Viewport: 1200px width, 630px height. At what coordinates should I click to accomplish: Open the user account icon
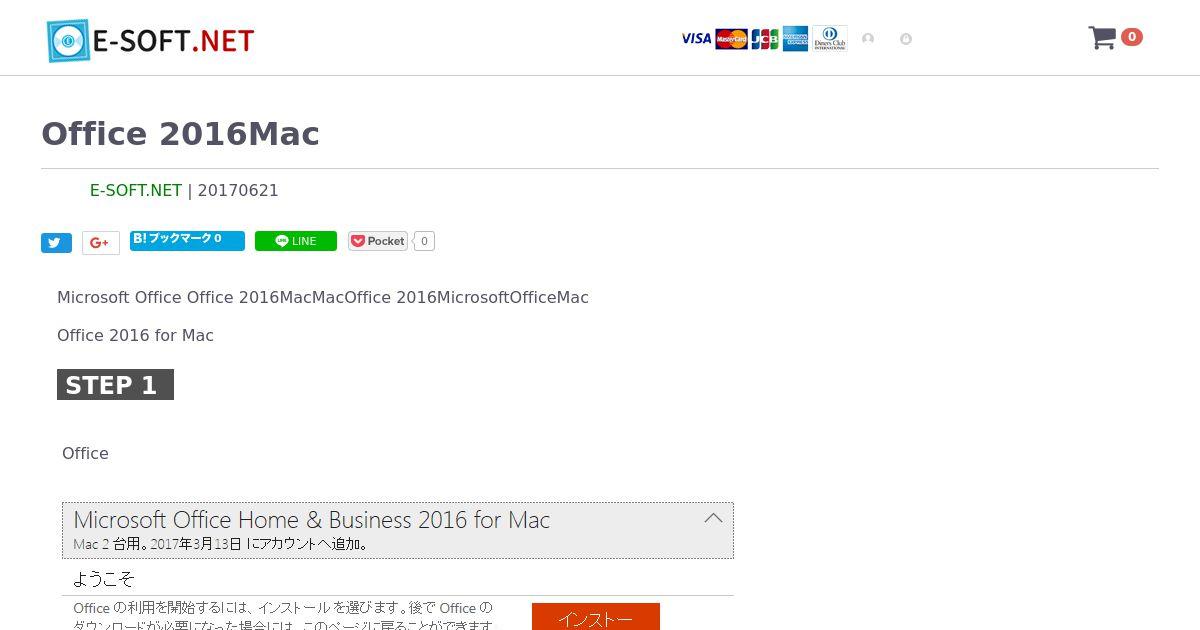pyautogui.click(x=868, y=39)
